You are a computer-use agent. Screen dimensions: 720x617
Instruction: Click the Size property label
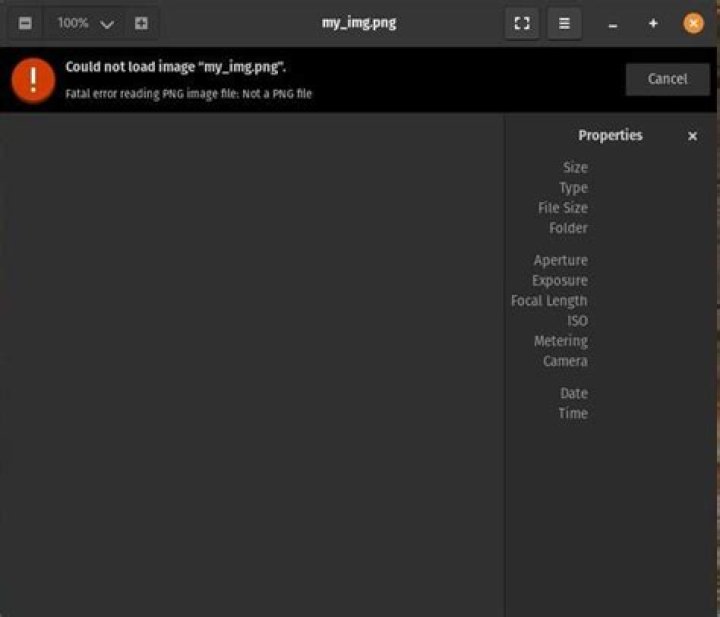(575, 168)
